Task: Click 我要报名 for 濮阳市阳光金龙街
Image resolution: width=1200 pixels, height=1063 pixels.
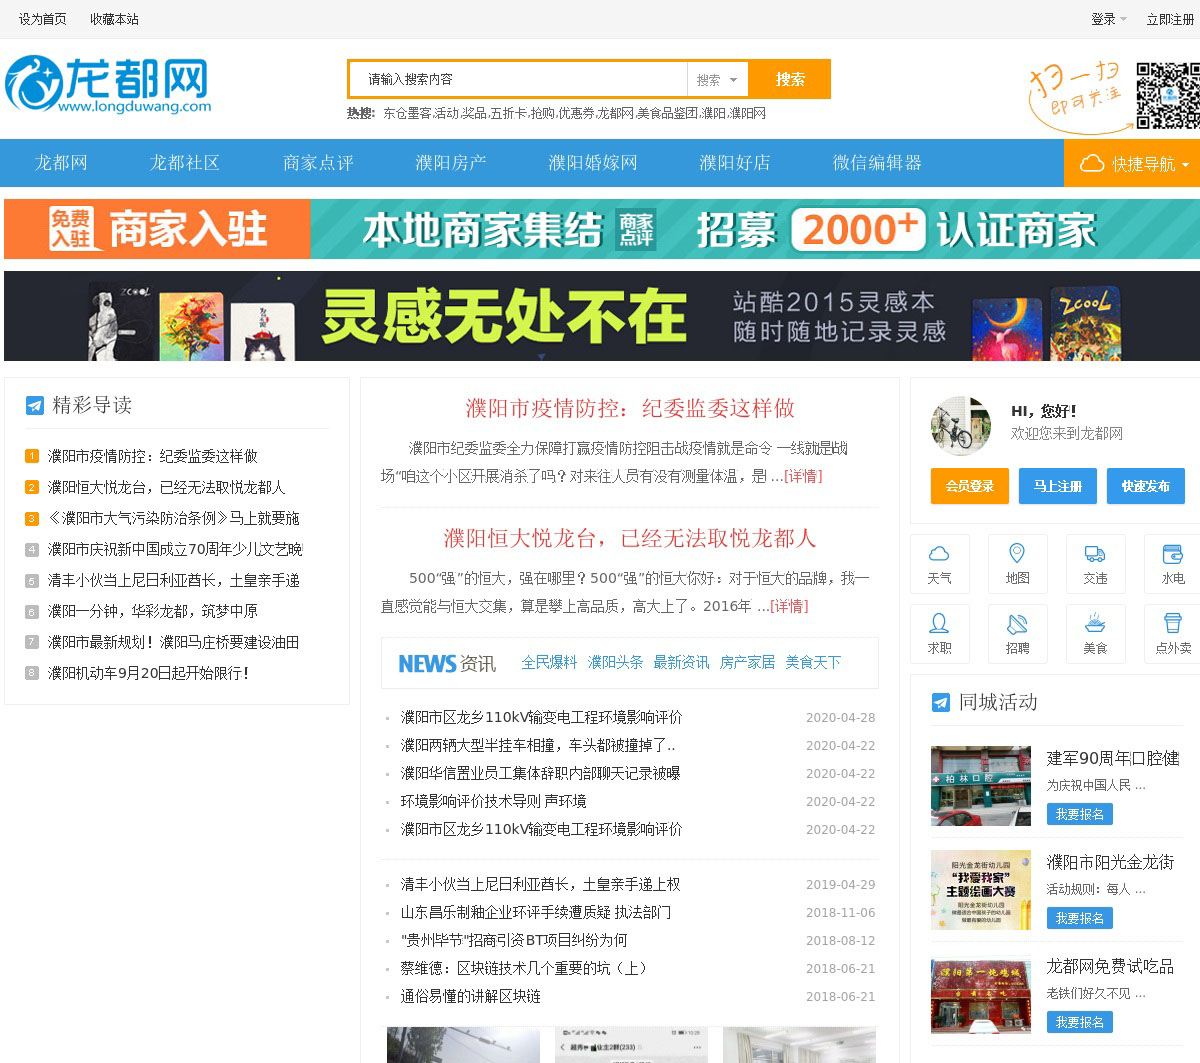Action: coord(1079,918)
